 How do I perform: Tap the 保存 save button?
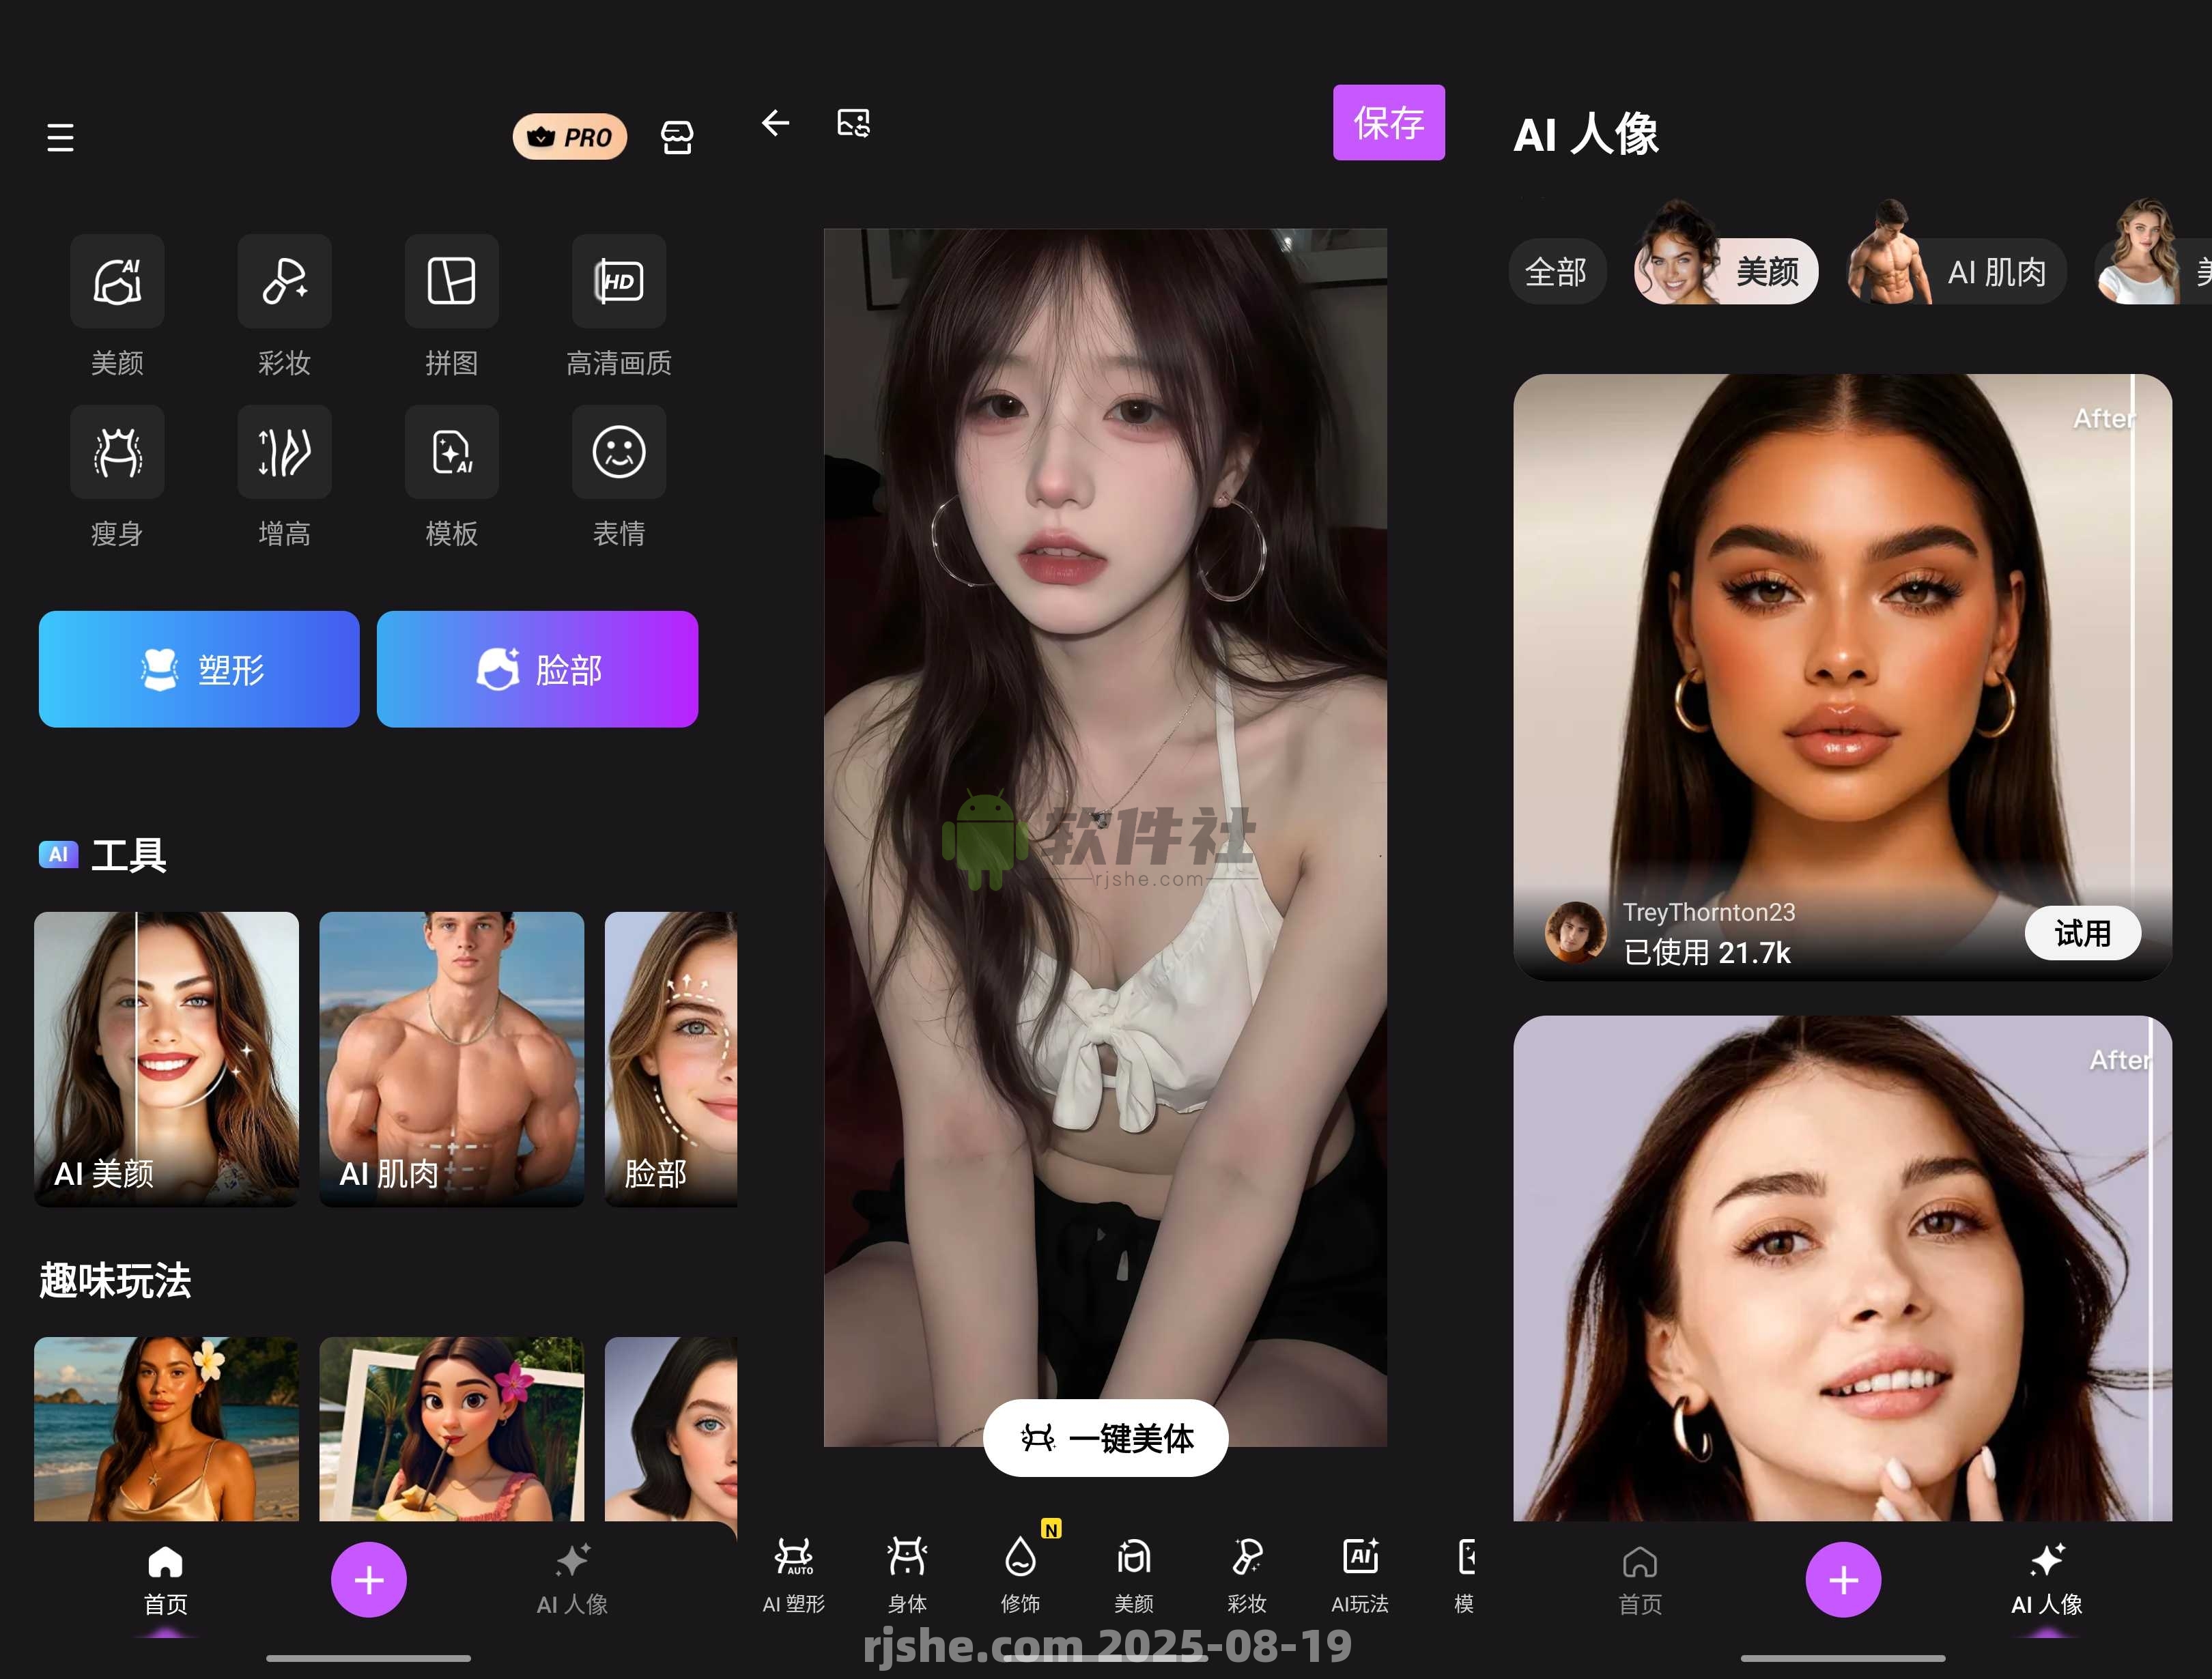coord(1389,123)
